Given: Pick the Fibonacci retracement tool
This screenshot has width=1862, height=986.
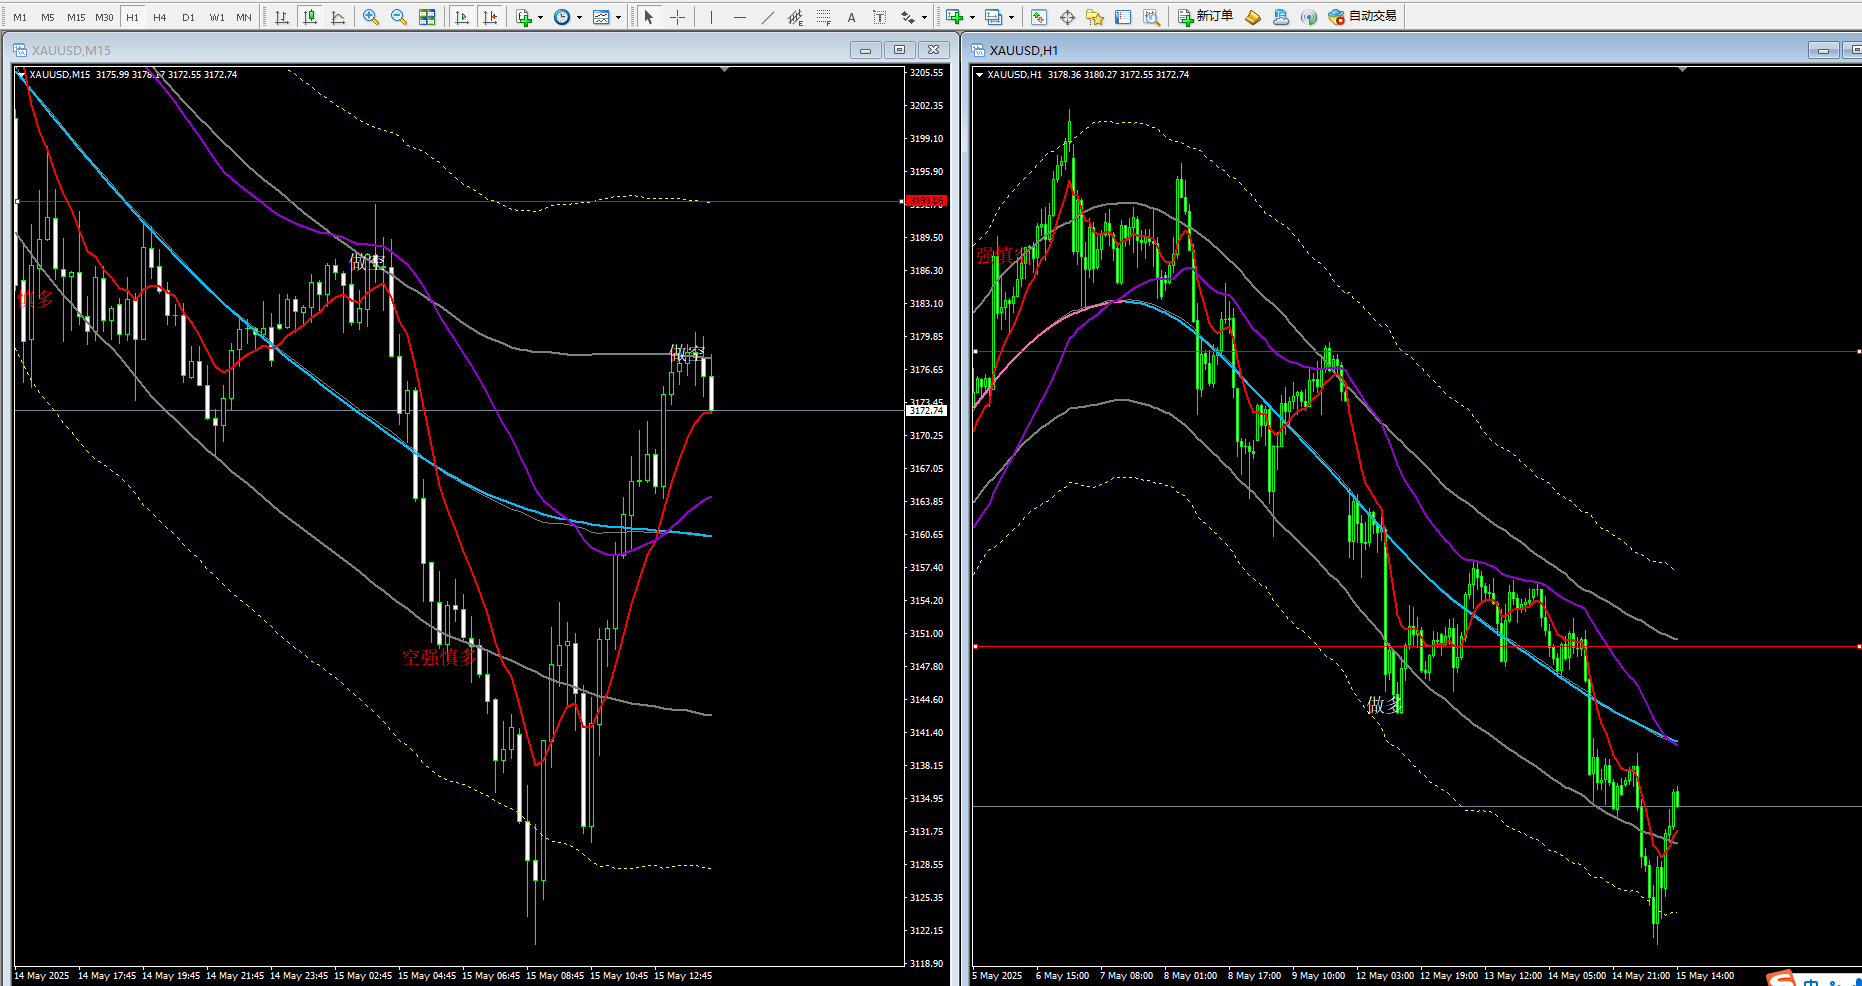Looking at the screenshot, I should (x=823, y=17).
